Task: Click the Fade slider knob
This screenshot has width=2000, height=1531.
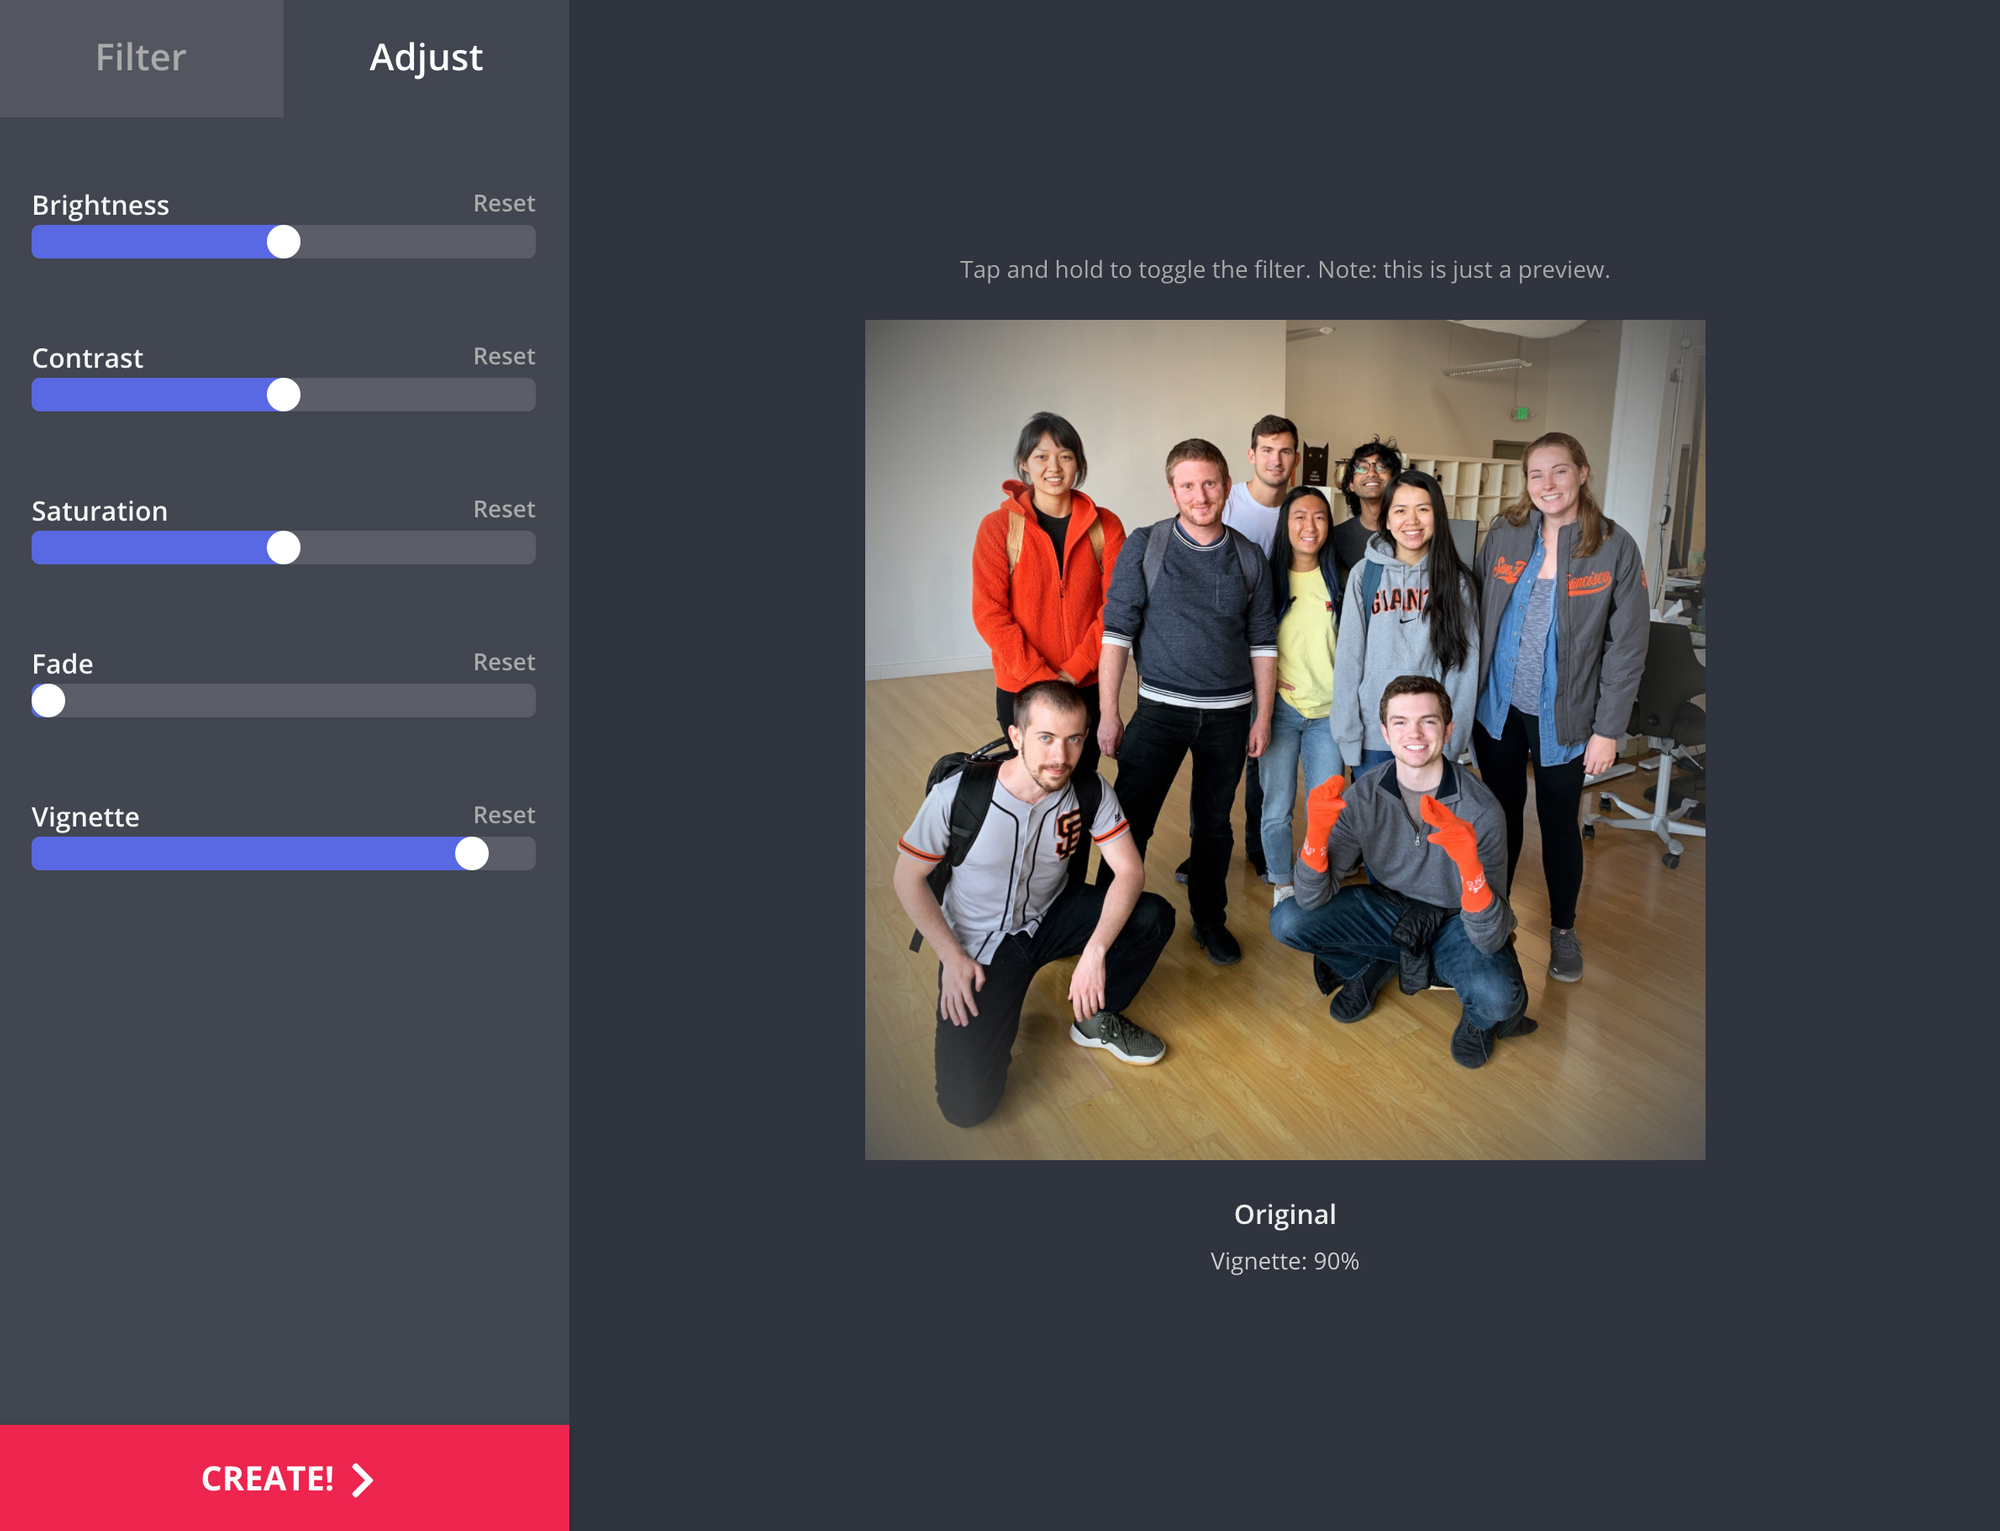Action: click(x=48, y=701)
